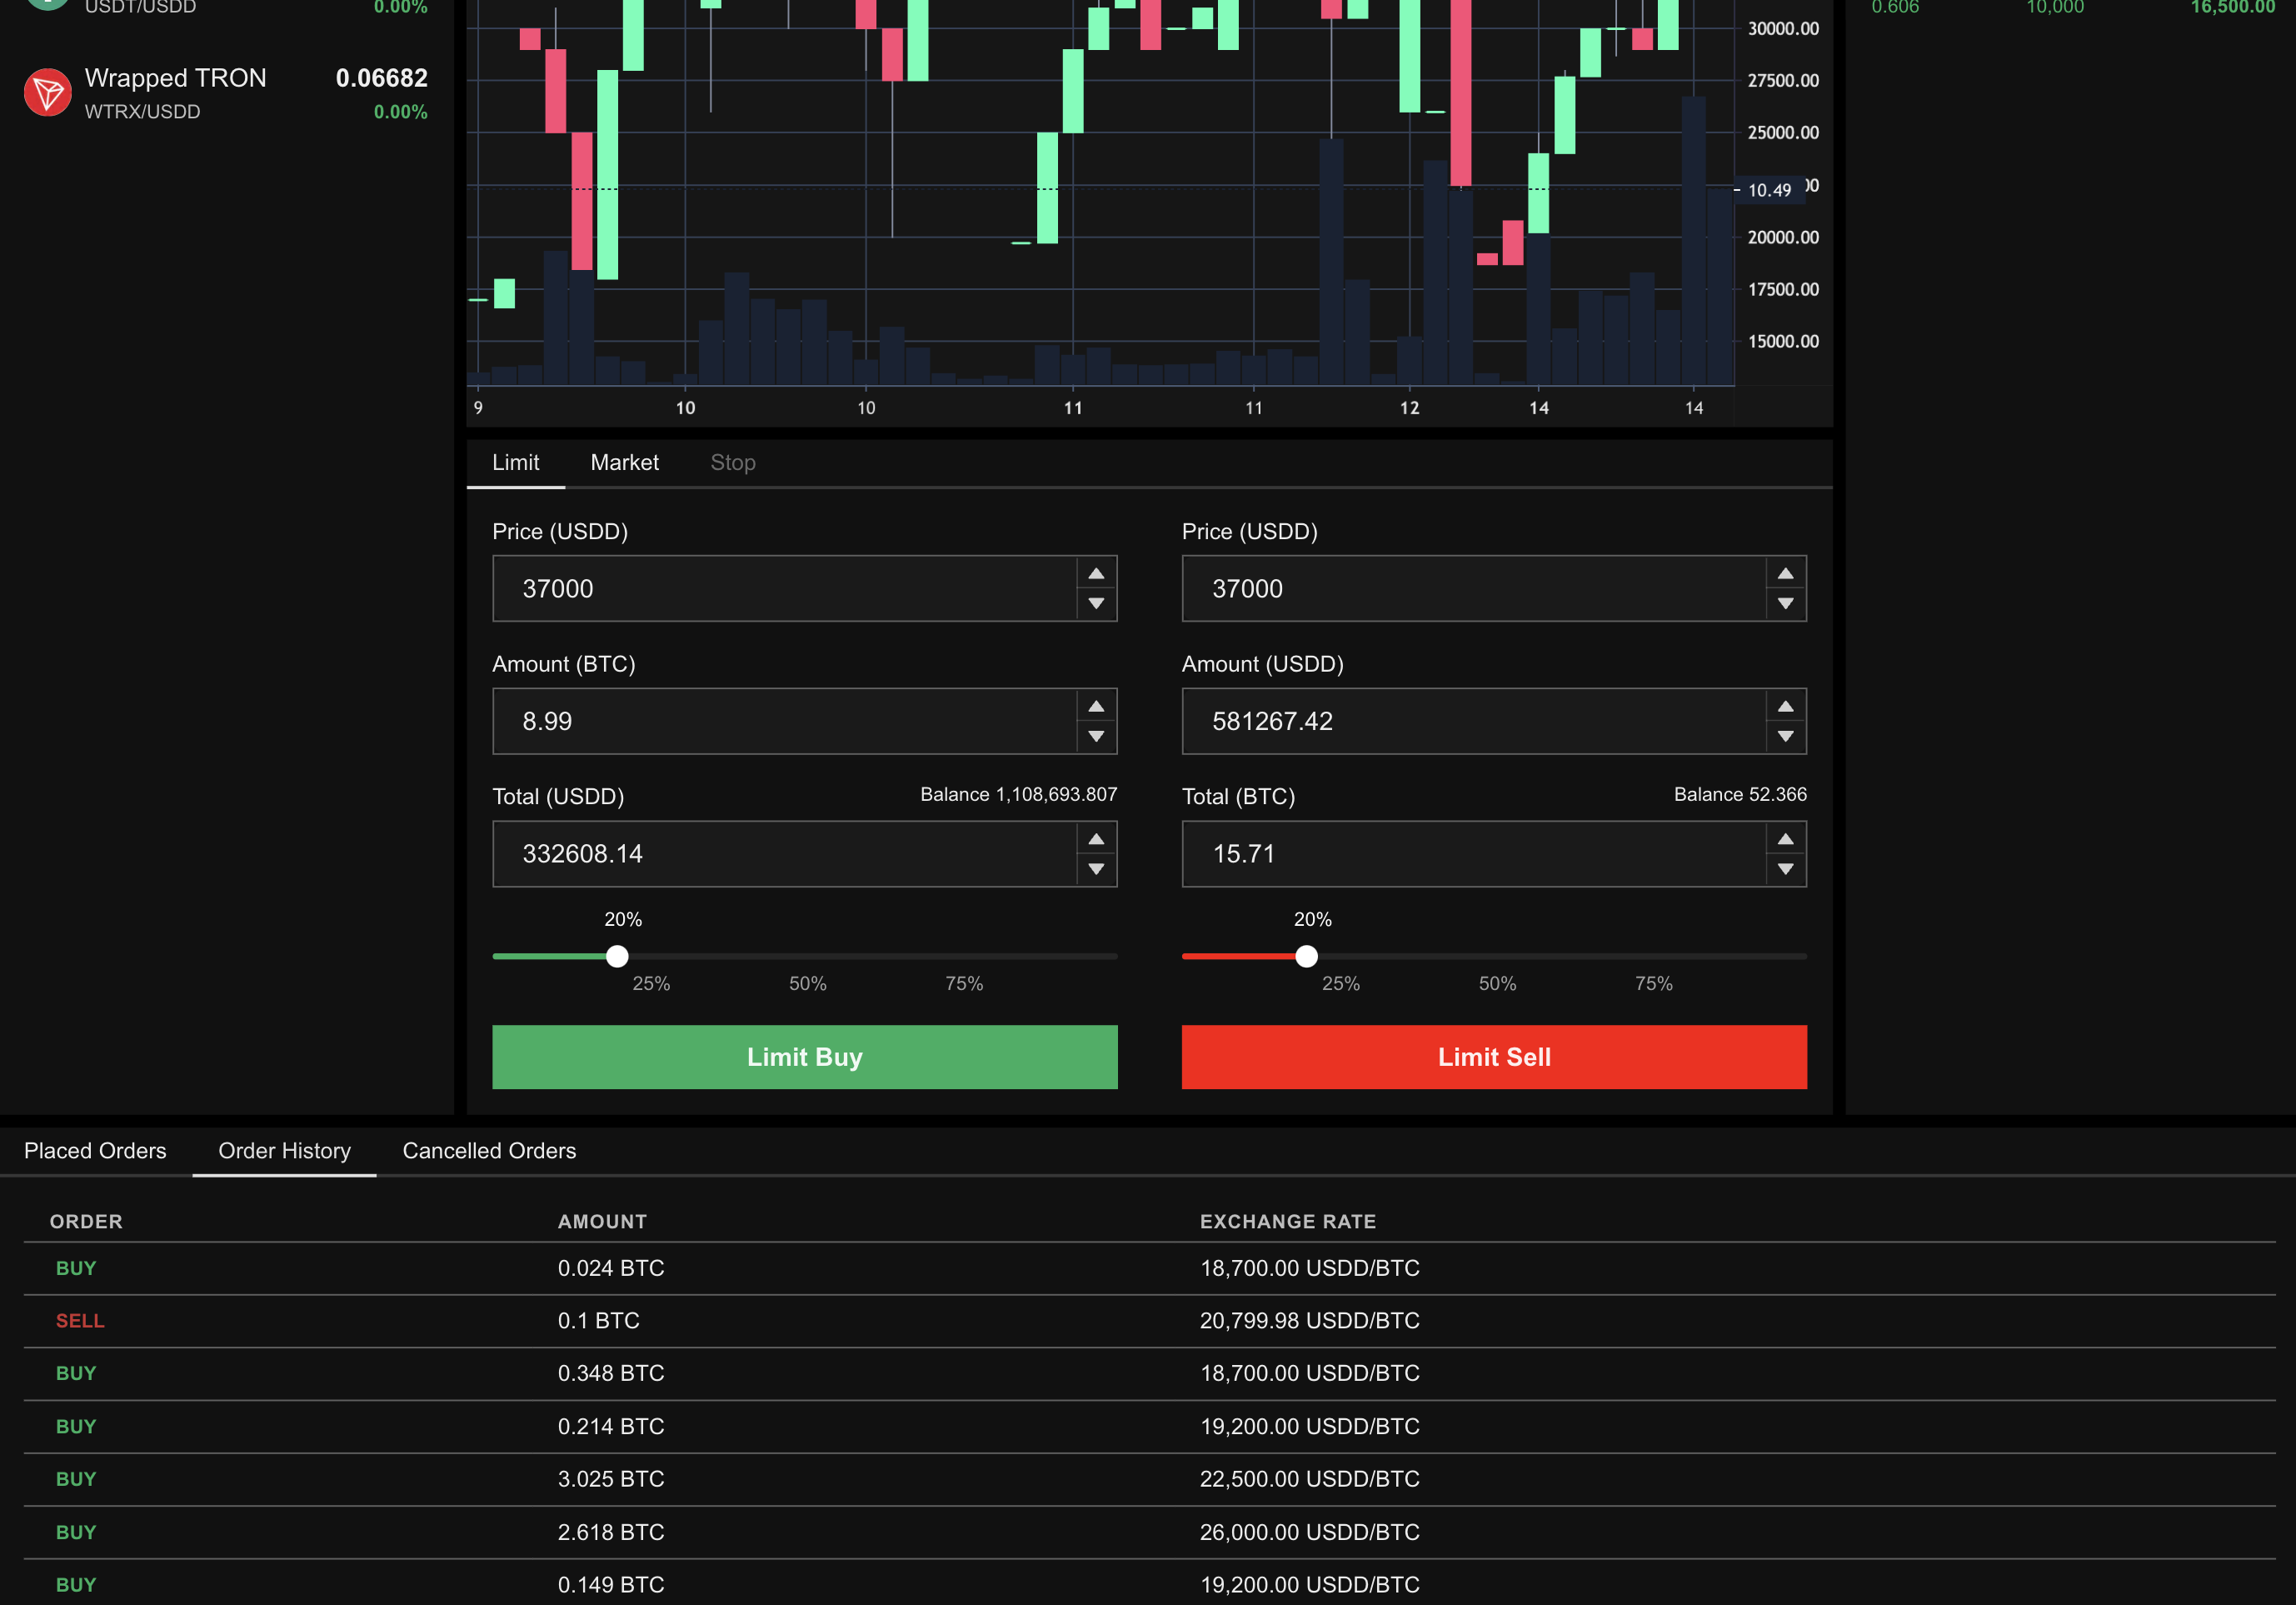
Task: Decrease Total (USDD) with down arrow
Action: pyautogui.click(x=1096, y=869)
